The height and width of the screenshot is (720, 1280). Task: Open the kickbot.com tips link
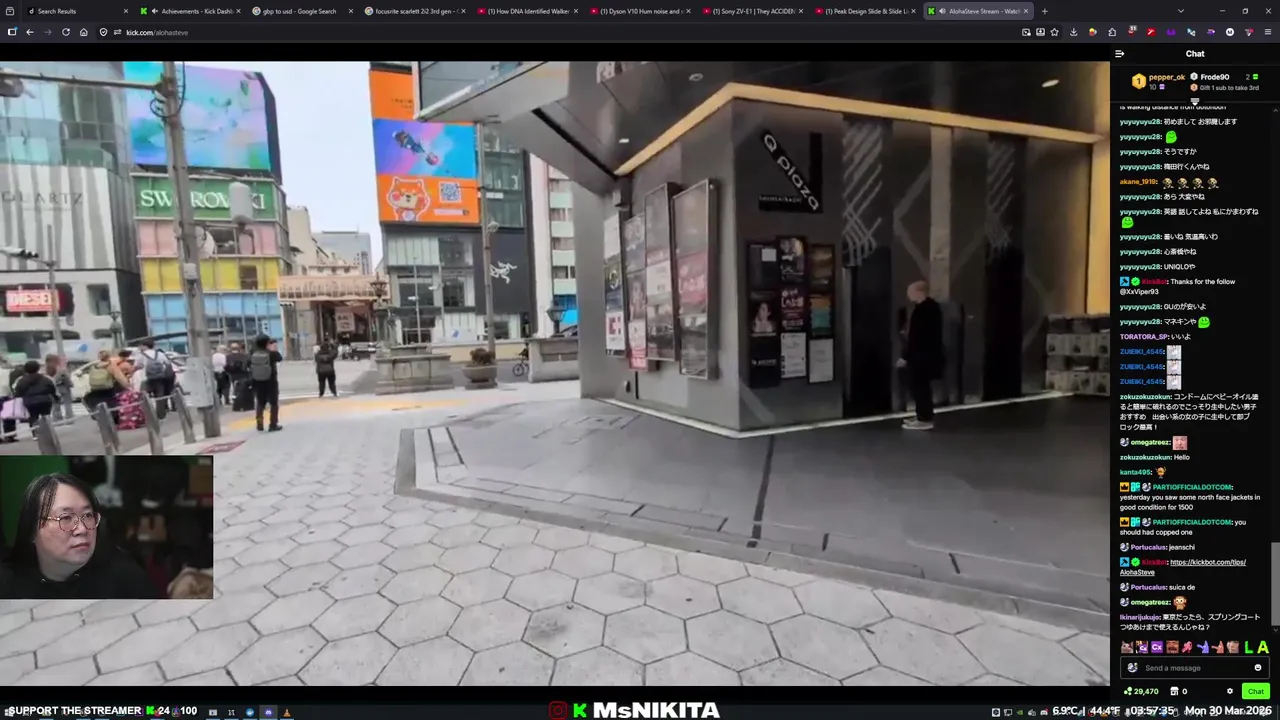tap(1182, 567)
